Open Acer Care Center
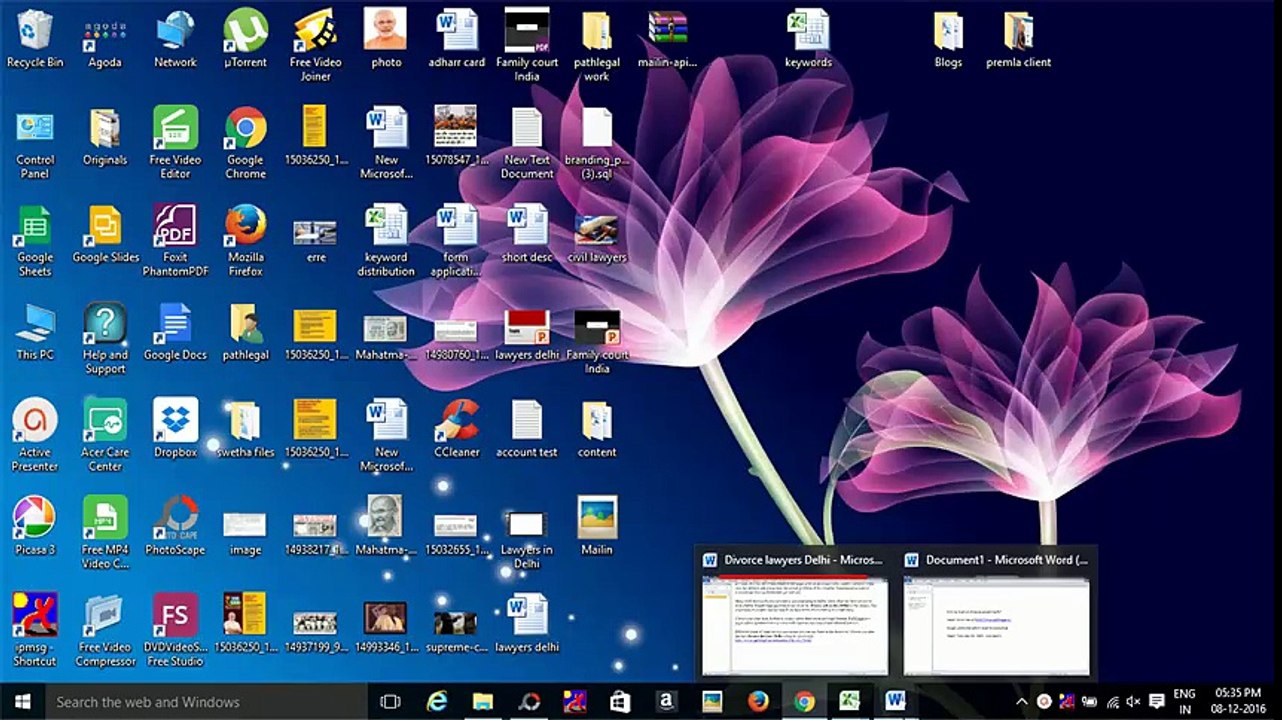The height and width of the screenshot is (720, 1282). point(105,435)
